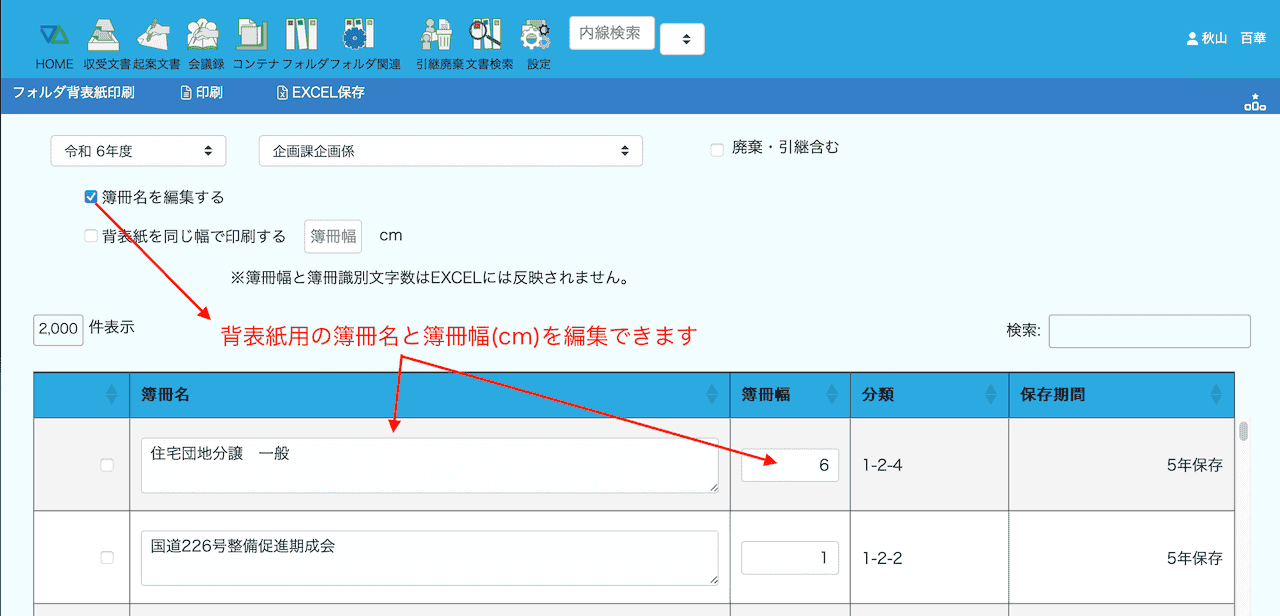
Task: Click EXCEL保存 in the sub-menu bar
Action: pyautogui.click(x=320, y=93)
